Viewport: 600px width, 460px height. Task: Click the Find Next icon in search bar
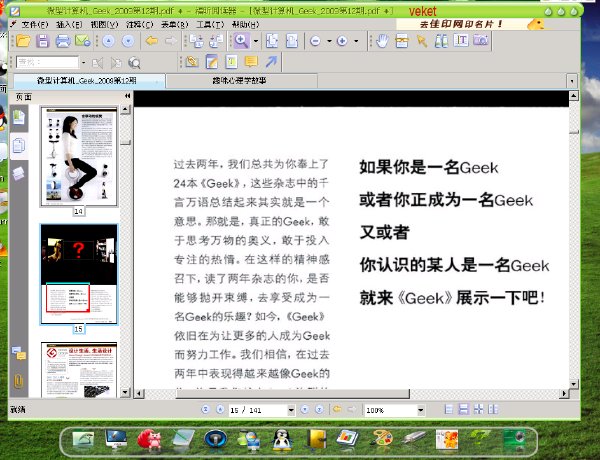pyautogui.click(x=116, y=63)
